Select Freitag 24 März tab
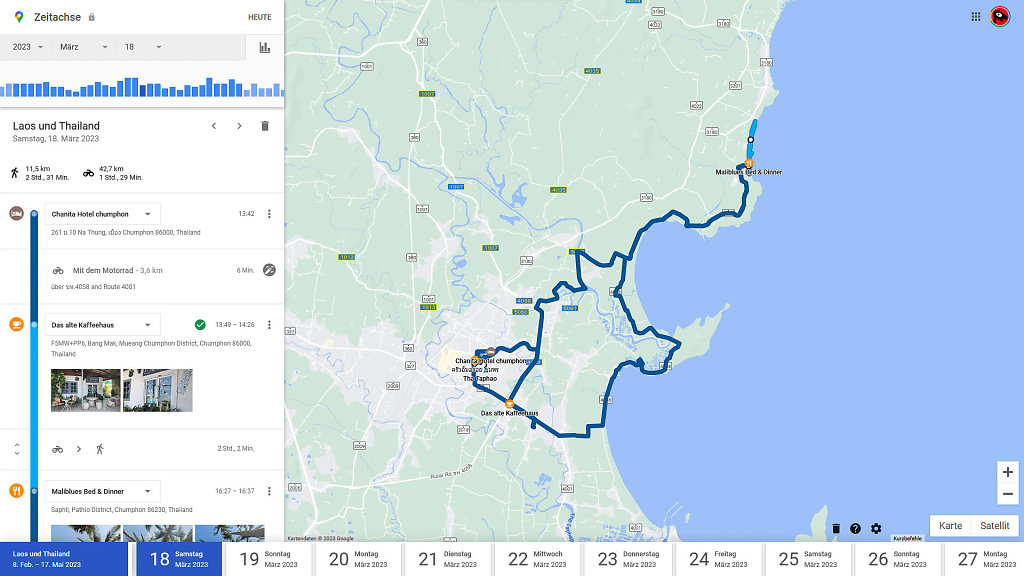1024x576 pixels. (714, 559)
